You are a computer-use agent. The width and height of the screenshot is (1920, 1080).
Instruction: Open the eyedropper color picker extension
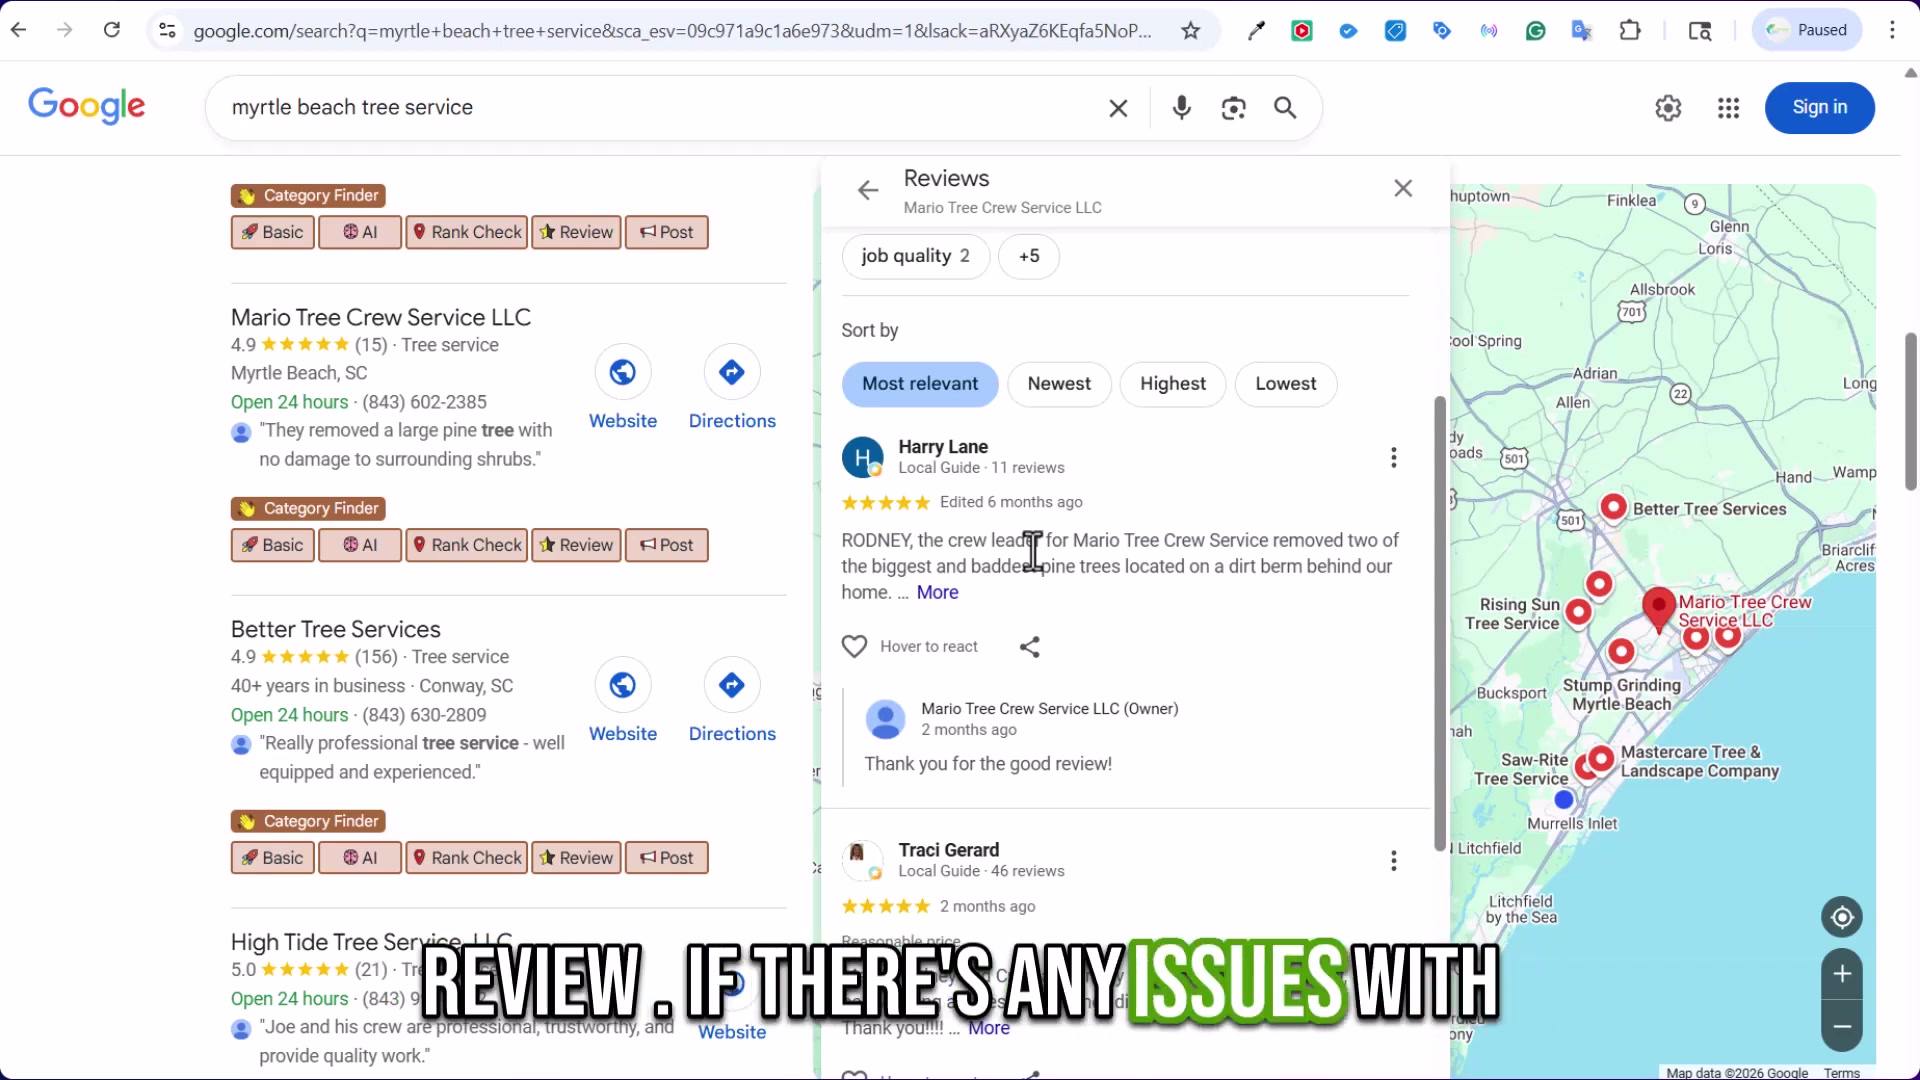1256,31
